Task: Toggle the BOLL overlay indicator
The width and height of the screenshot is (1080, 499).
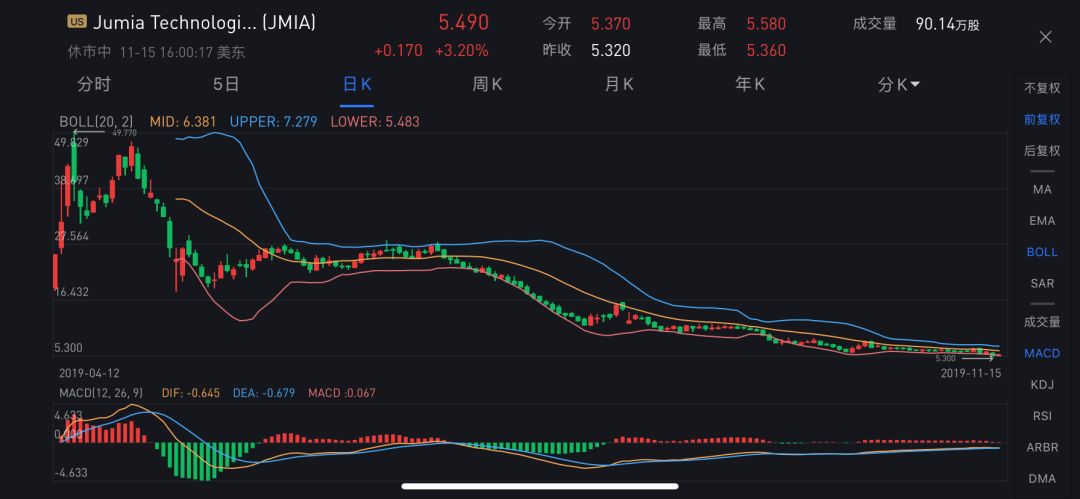Action: pyautogui.click(x=1042, y=252)
